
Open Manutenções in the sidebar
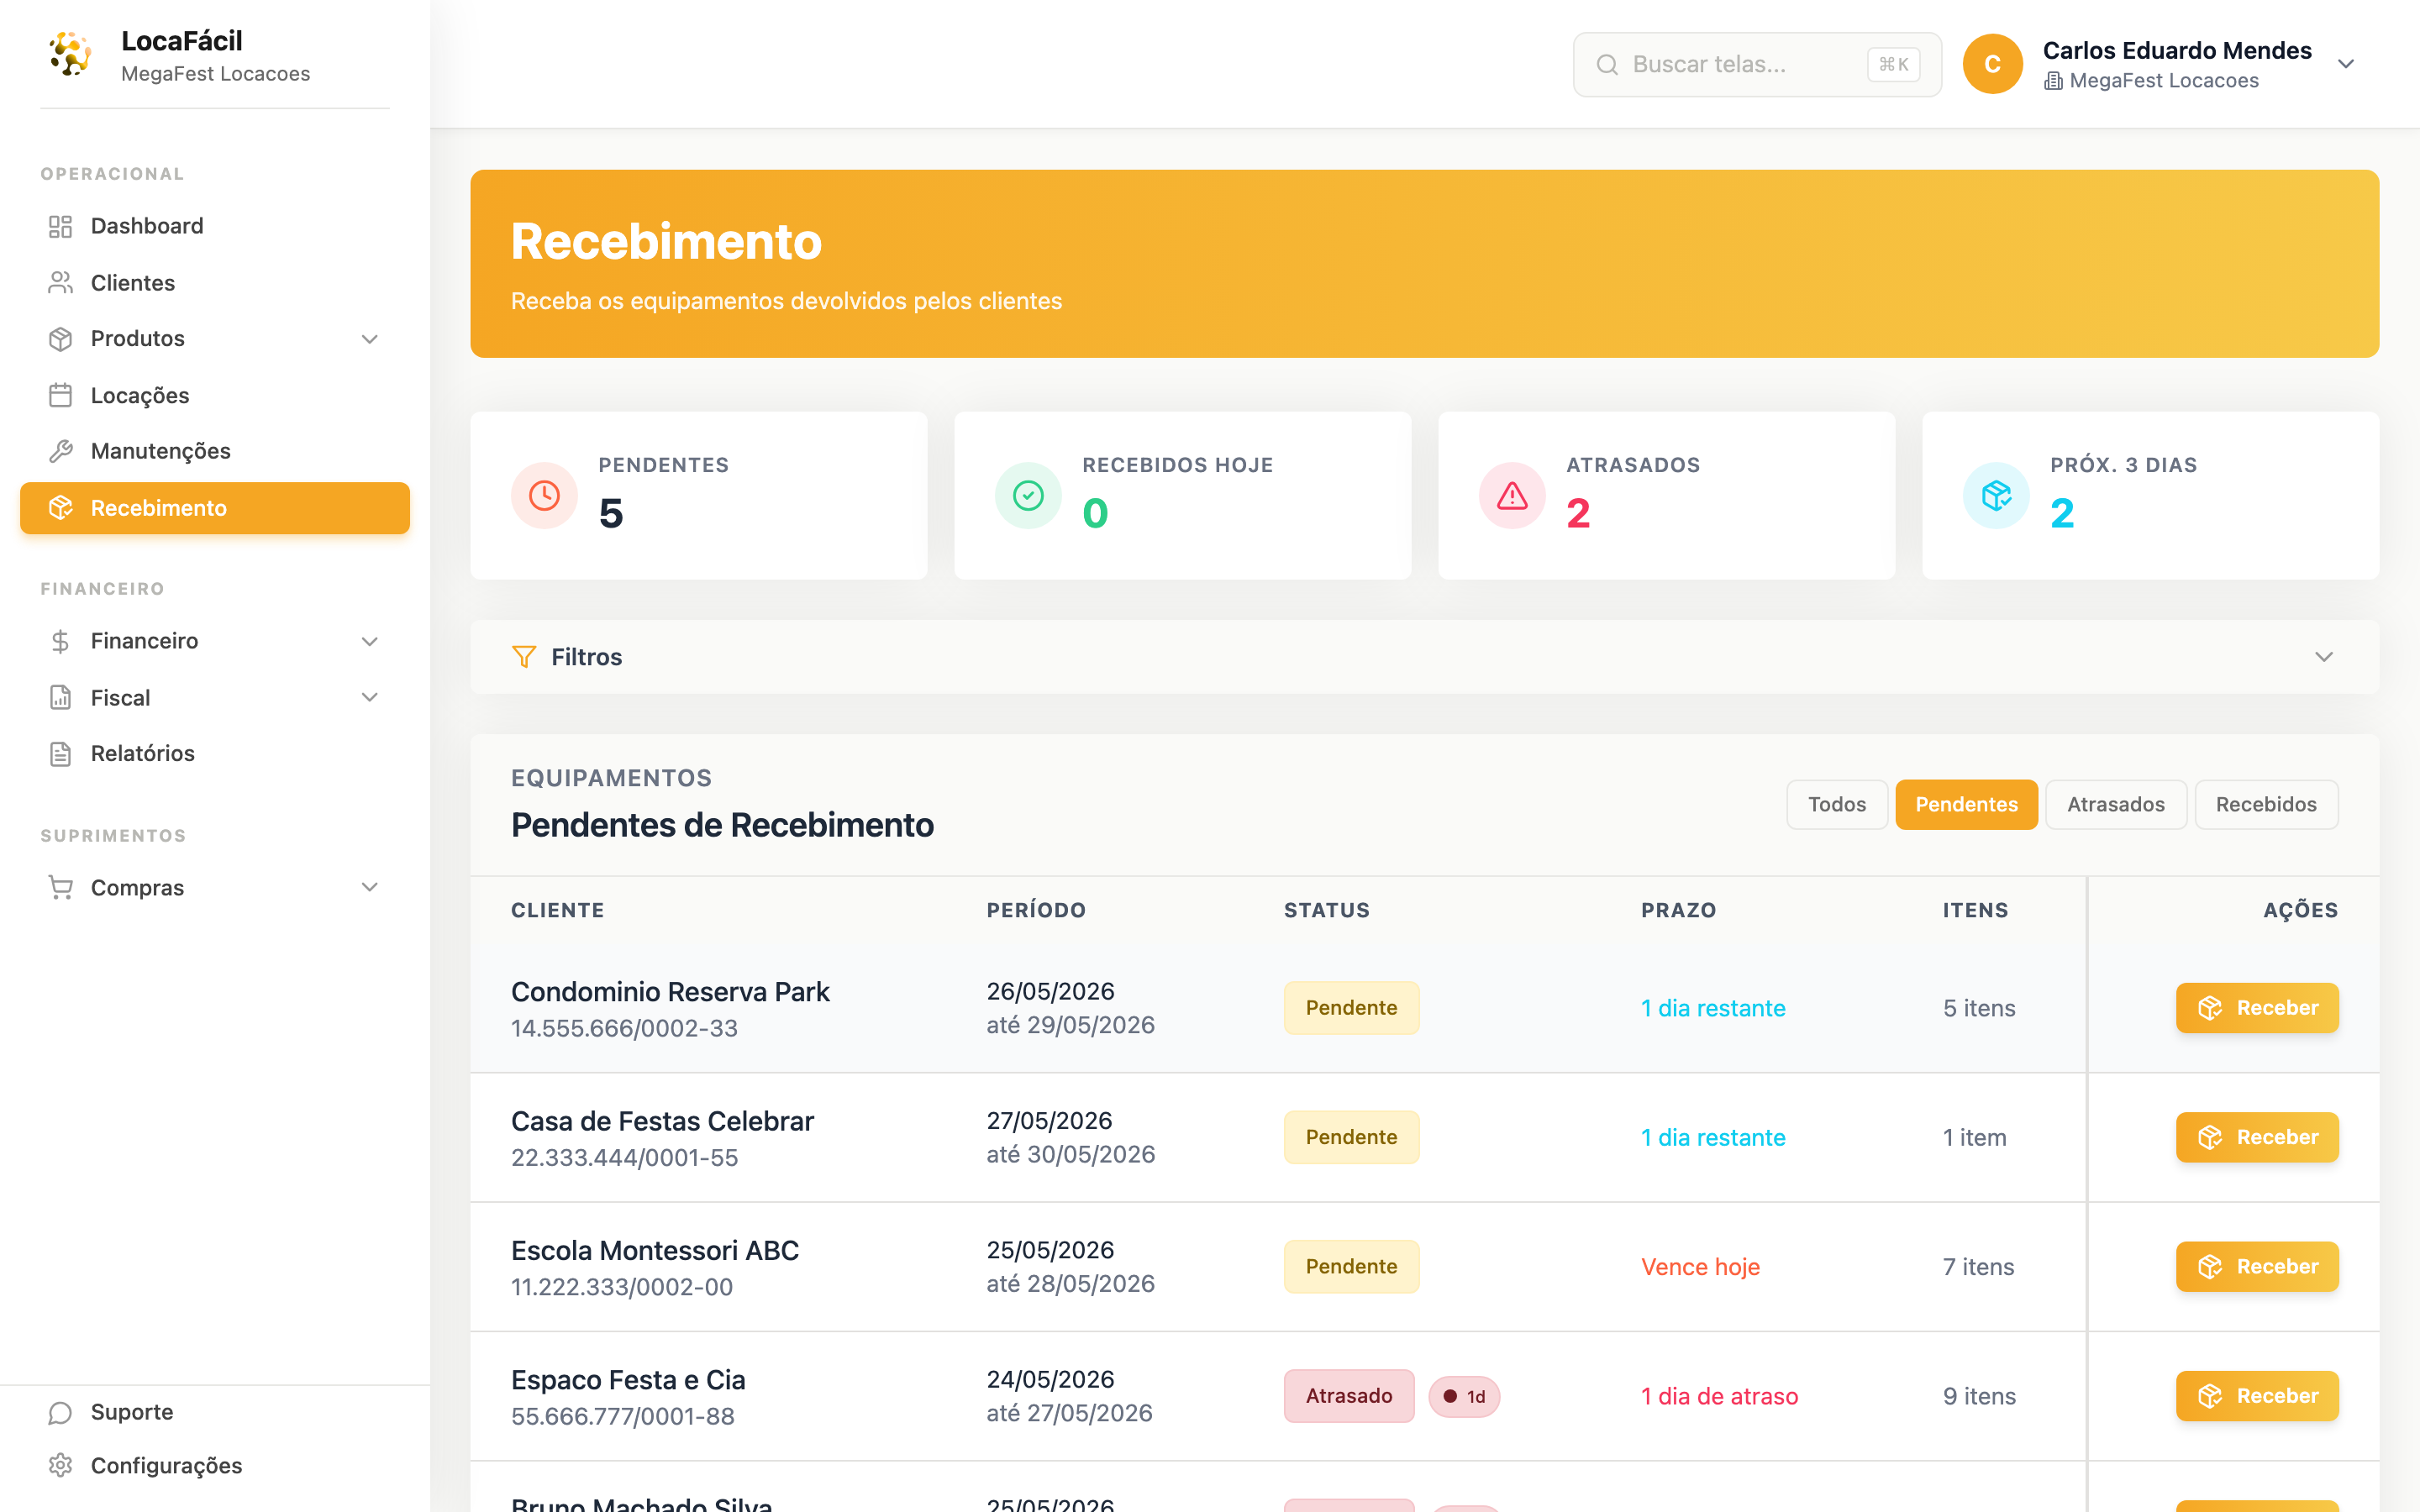[215, 451]
